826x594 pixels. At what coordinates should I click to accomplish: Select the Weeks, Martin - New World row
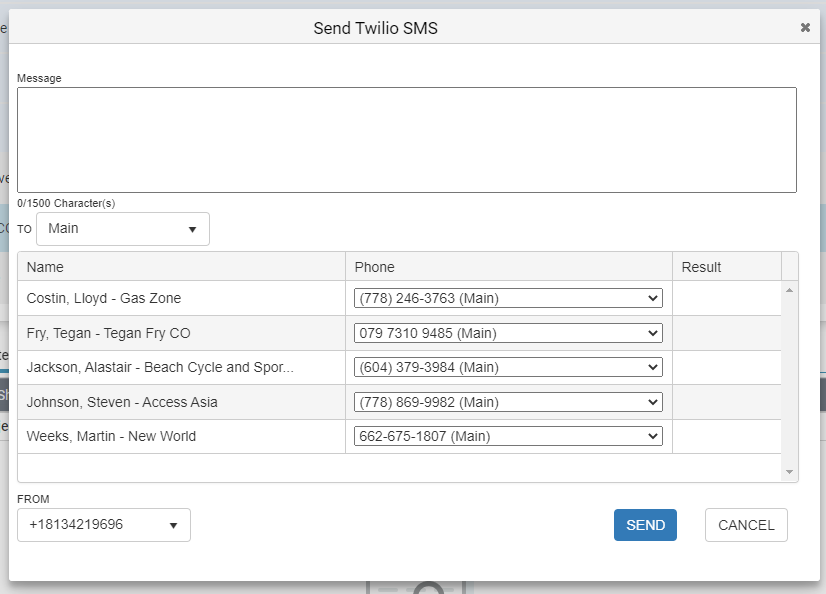[399, 436]
